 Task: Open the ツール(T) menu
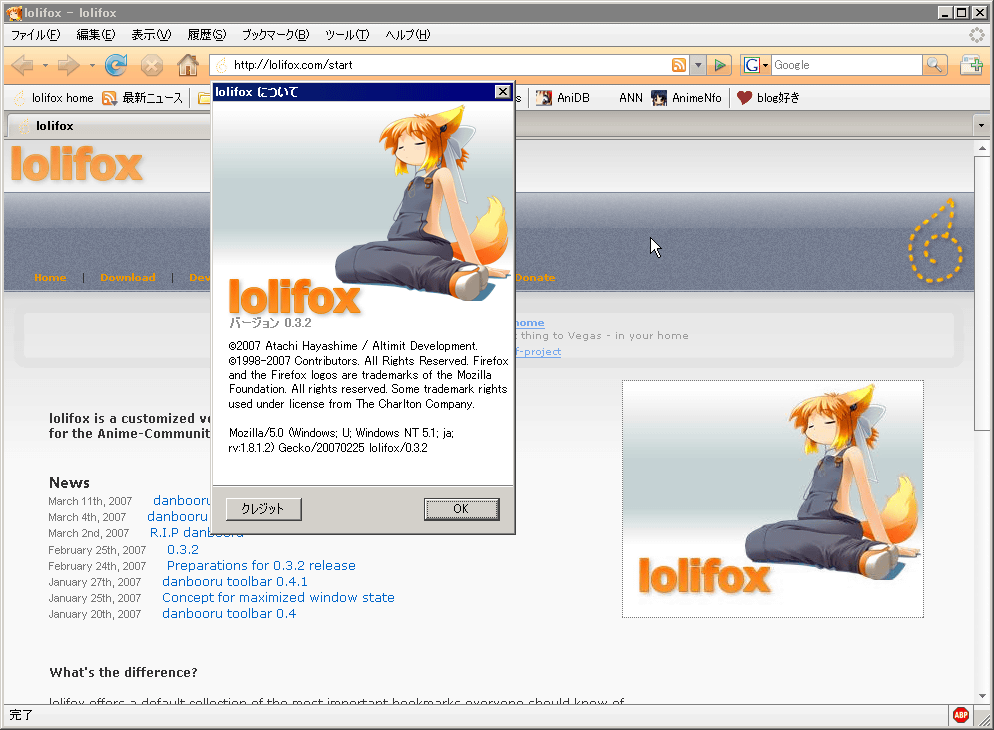coord(347,35)
